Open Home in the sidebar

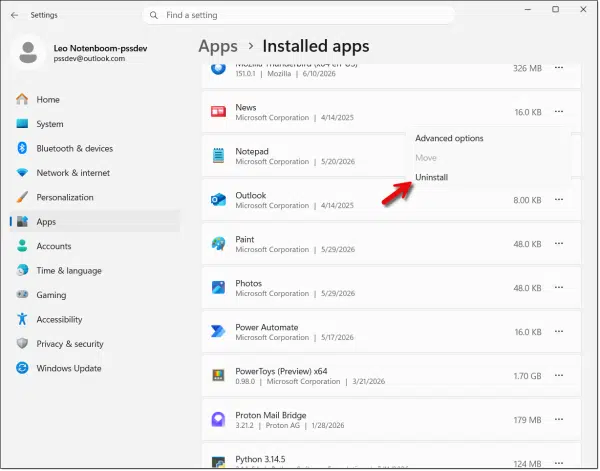(x=95, y=99)
